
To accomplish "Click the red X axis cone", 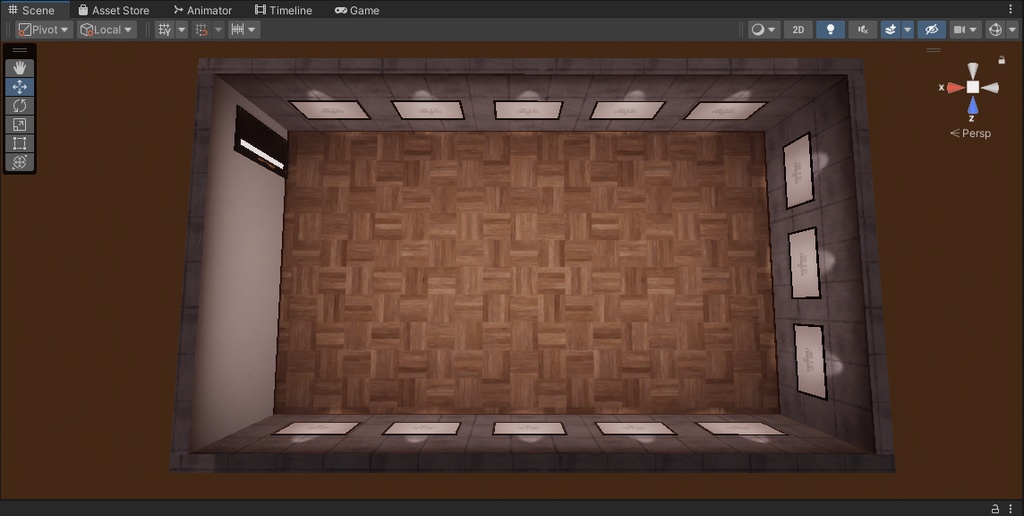I will point(955,88).
